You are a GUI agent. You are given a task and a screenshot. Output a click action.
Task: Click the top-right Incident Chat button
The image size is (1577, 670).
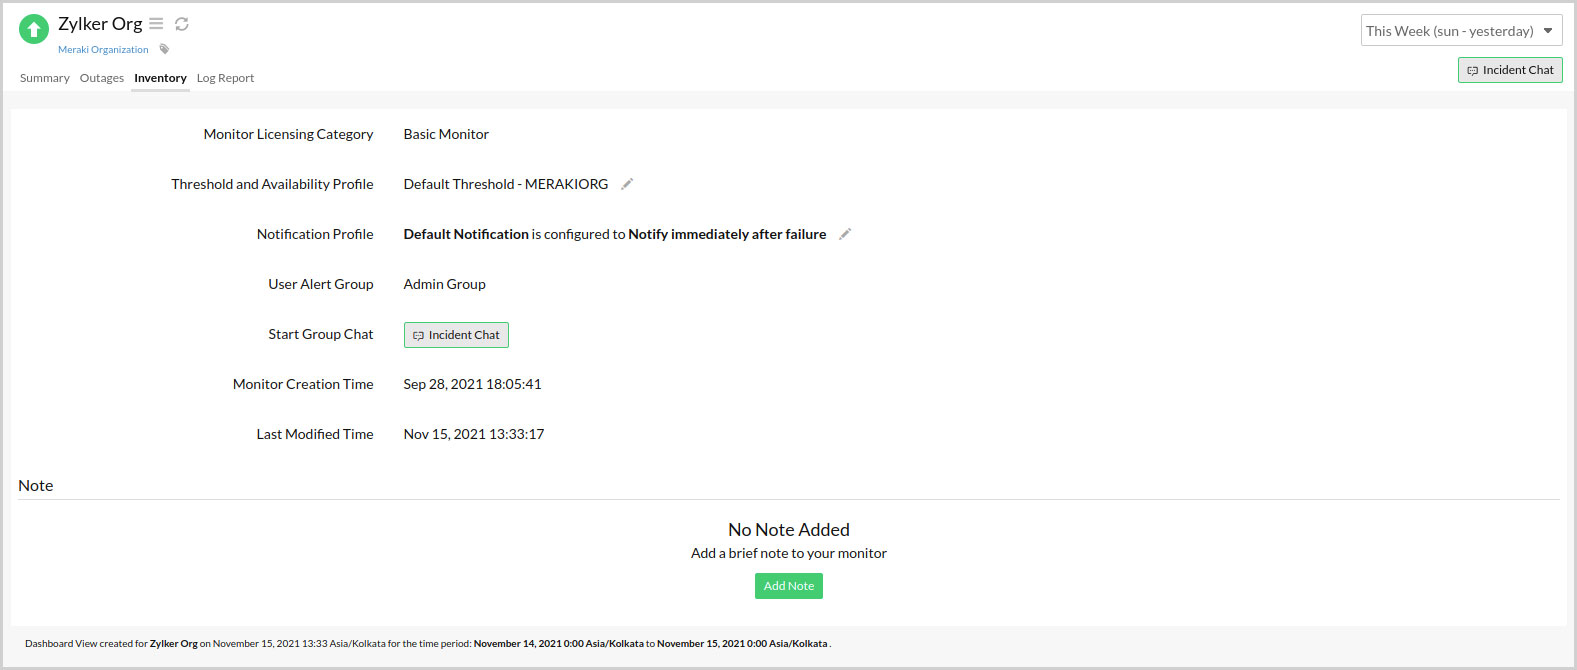(1510, 70)
